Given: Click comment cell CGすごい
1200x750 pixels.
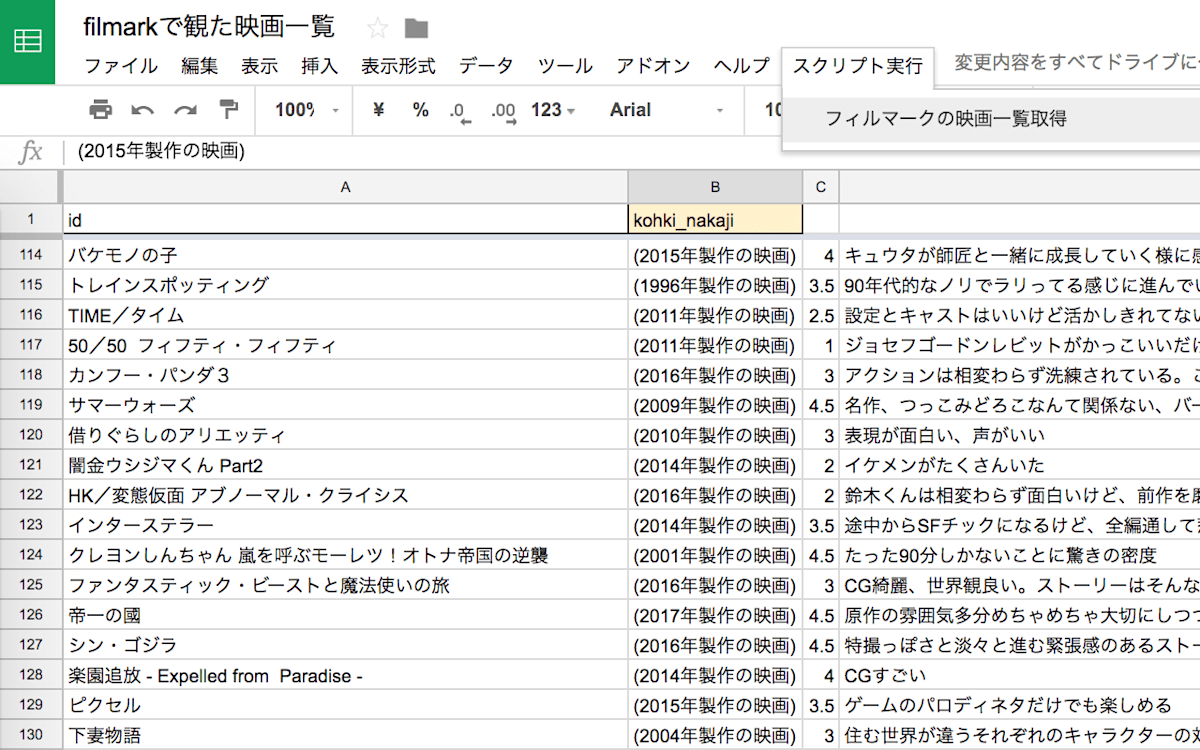Looking at the screenshot, I should (1020, 675).
